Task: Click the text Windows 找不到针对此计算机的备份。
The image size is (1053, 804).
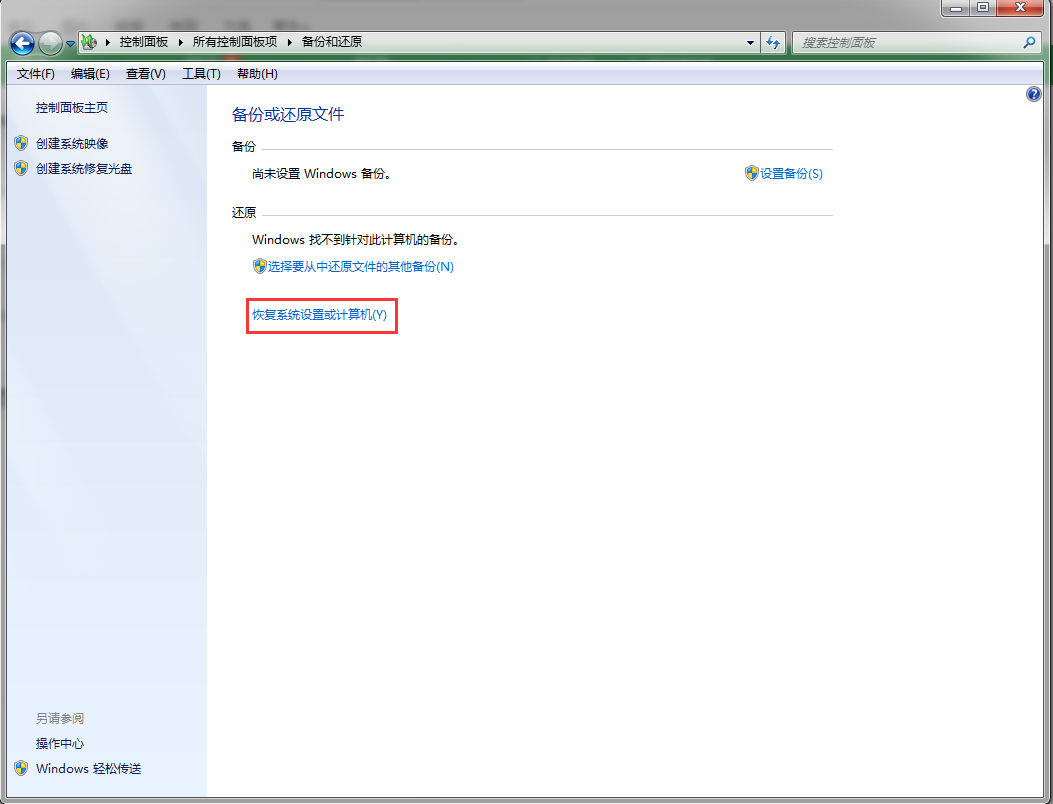Action: 356,239
